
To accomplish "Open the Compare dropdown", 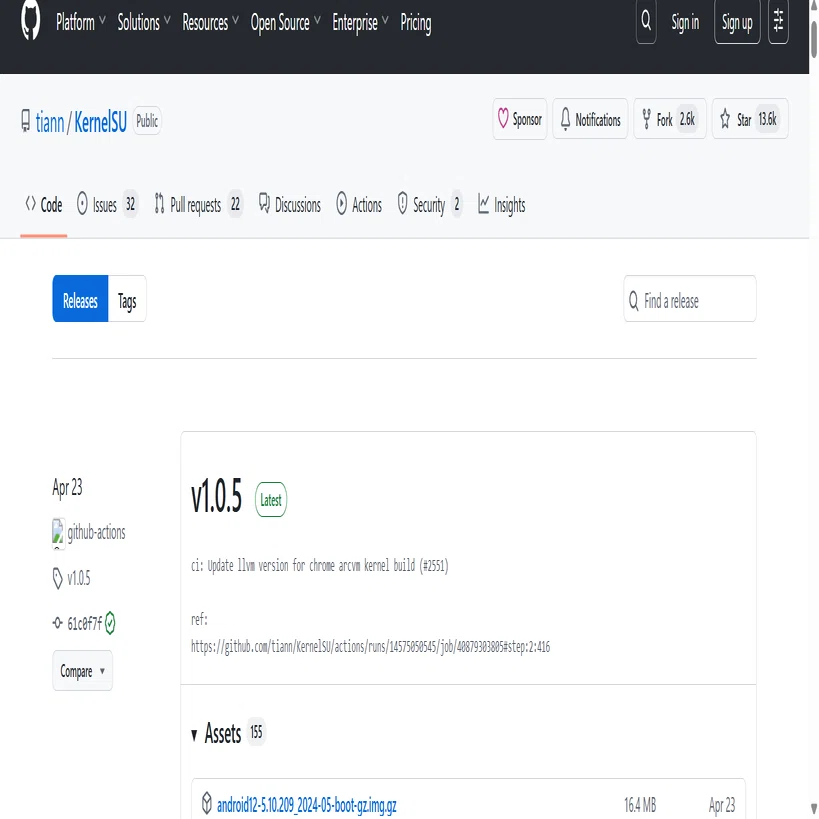I will click(x=83, y=671).
